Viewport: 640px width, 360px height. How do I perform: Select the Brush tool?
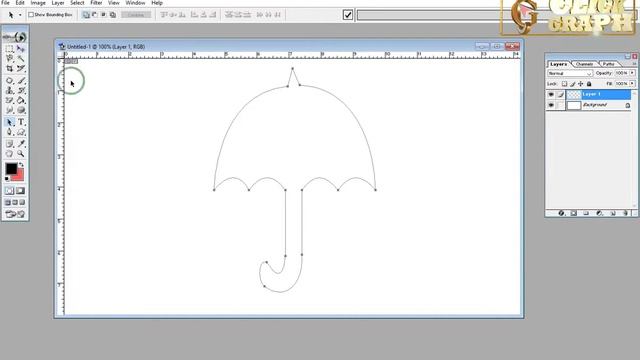coord(21,80)
